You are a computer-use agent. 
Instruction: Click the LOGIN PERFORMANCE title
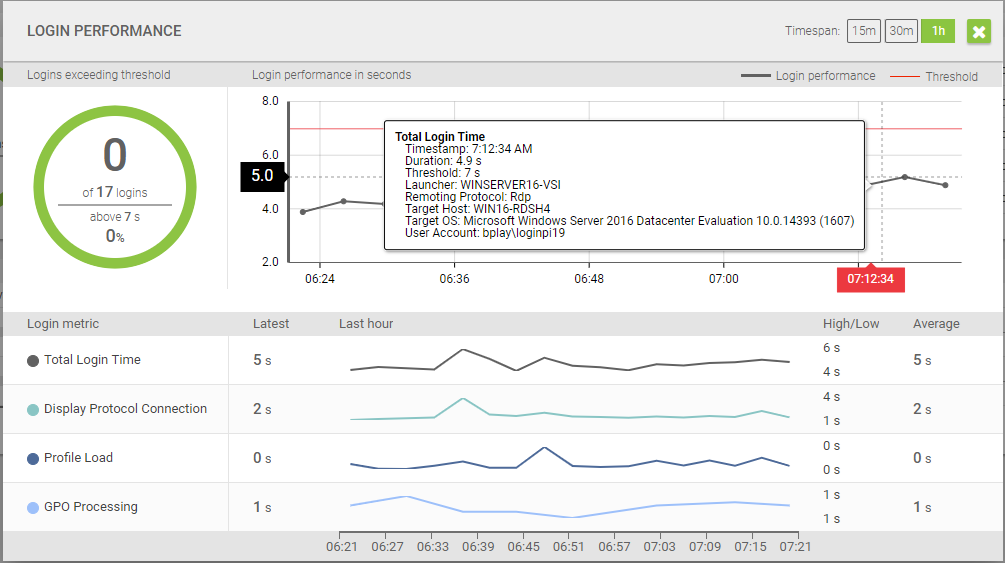pyautogui.click(x=104, y=31)
